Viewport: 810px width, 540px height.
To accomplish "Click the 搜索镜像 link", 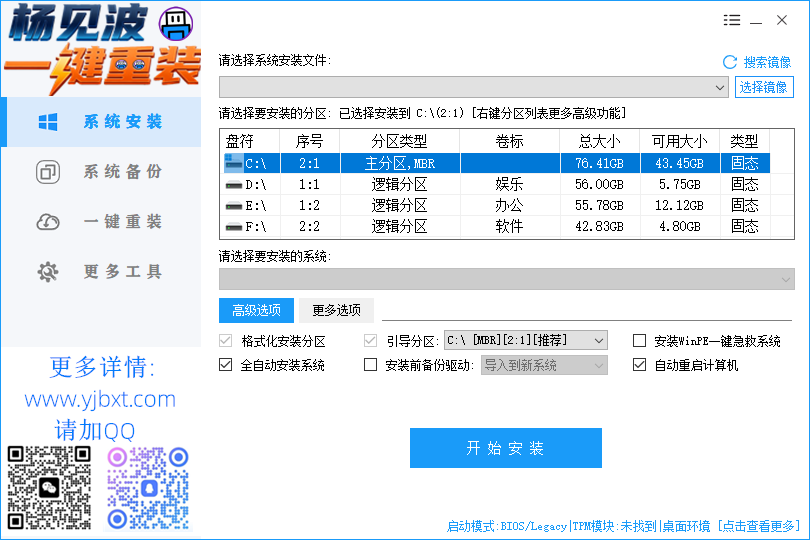I will (767, 63).
